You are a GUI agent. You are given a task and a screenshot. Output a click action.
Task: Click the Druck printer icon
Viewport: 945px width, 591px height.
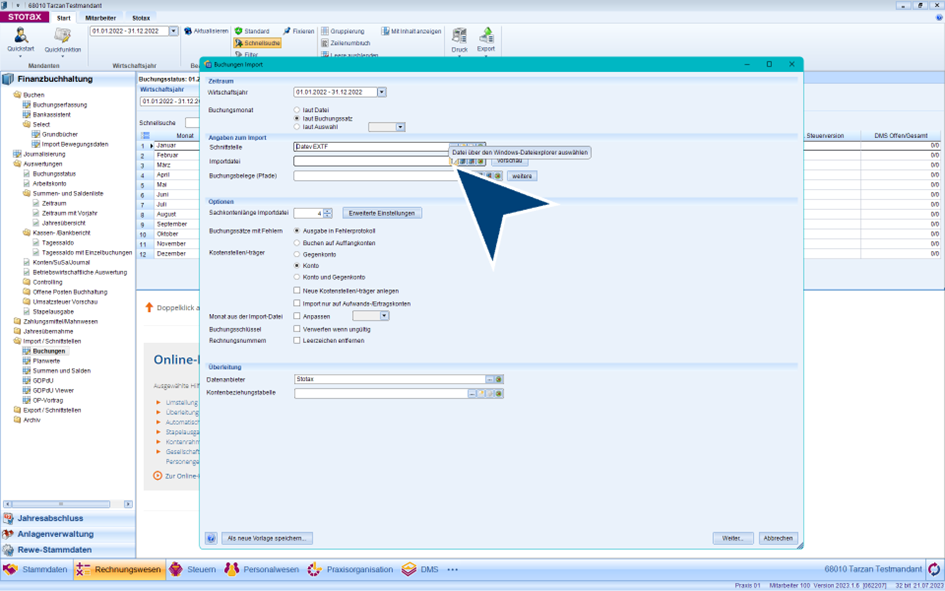[x=459, y=37]
